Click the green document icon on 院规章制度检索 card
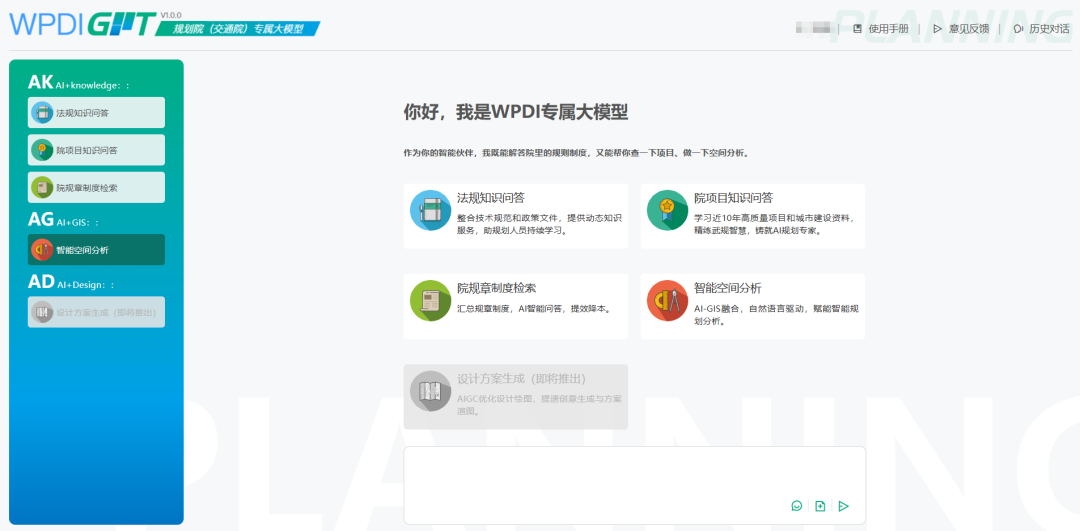Image resolution: width=1080 pixels, height=531 pixels. [x=430, y=300]
